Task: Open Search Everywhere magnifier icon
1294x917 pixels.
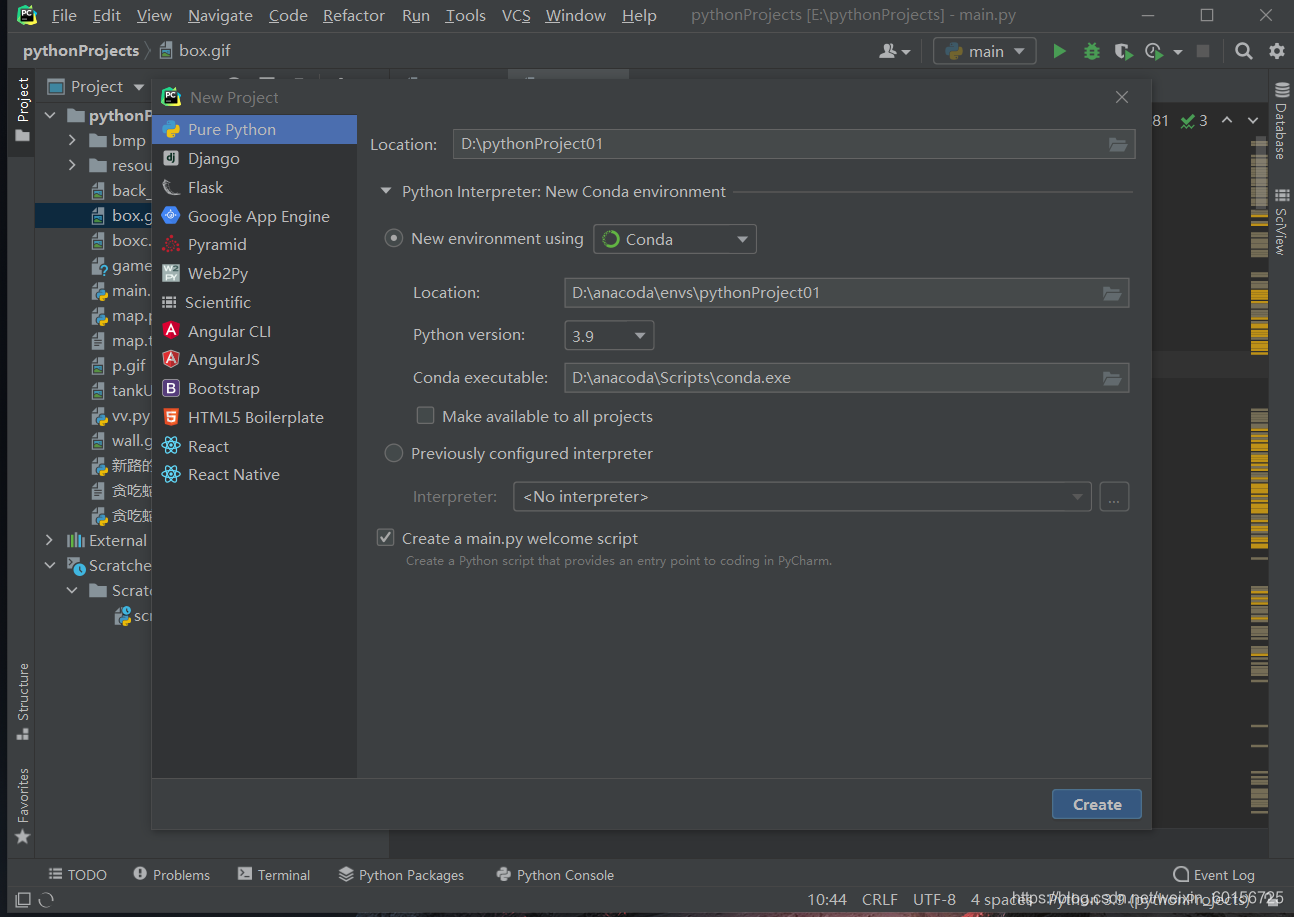Action: 1243,51
